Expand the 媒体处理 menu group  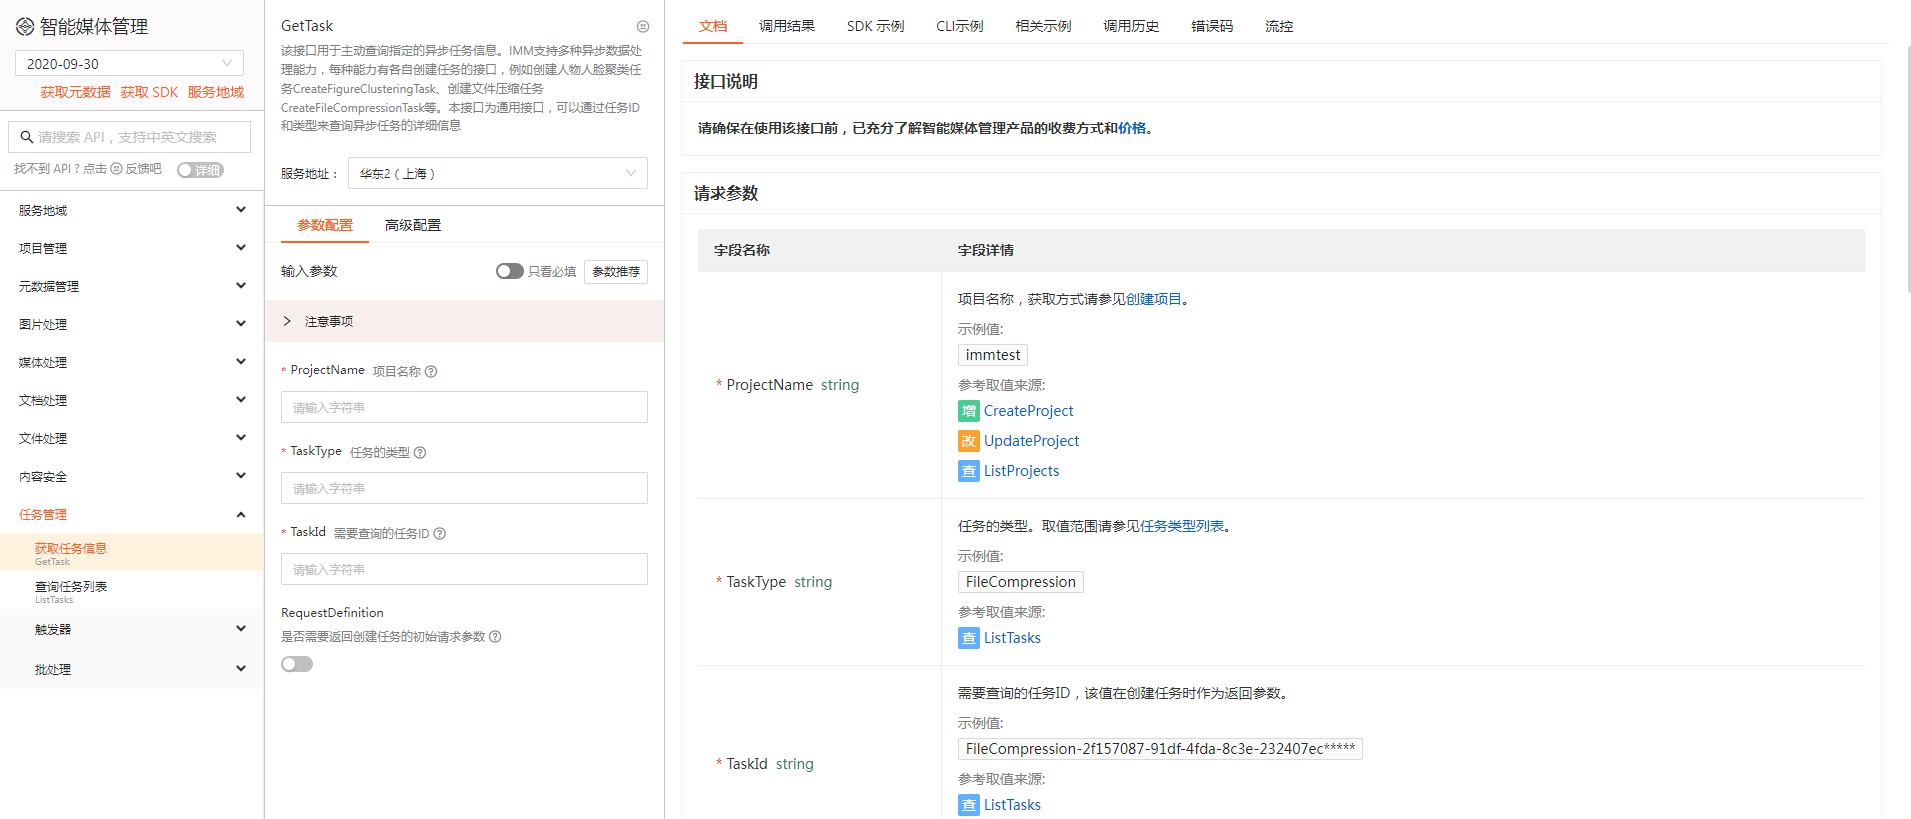[132, 362]
